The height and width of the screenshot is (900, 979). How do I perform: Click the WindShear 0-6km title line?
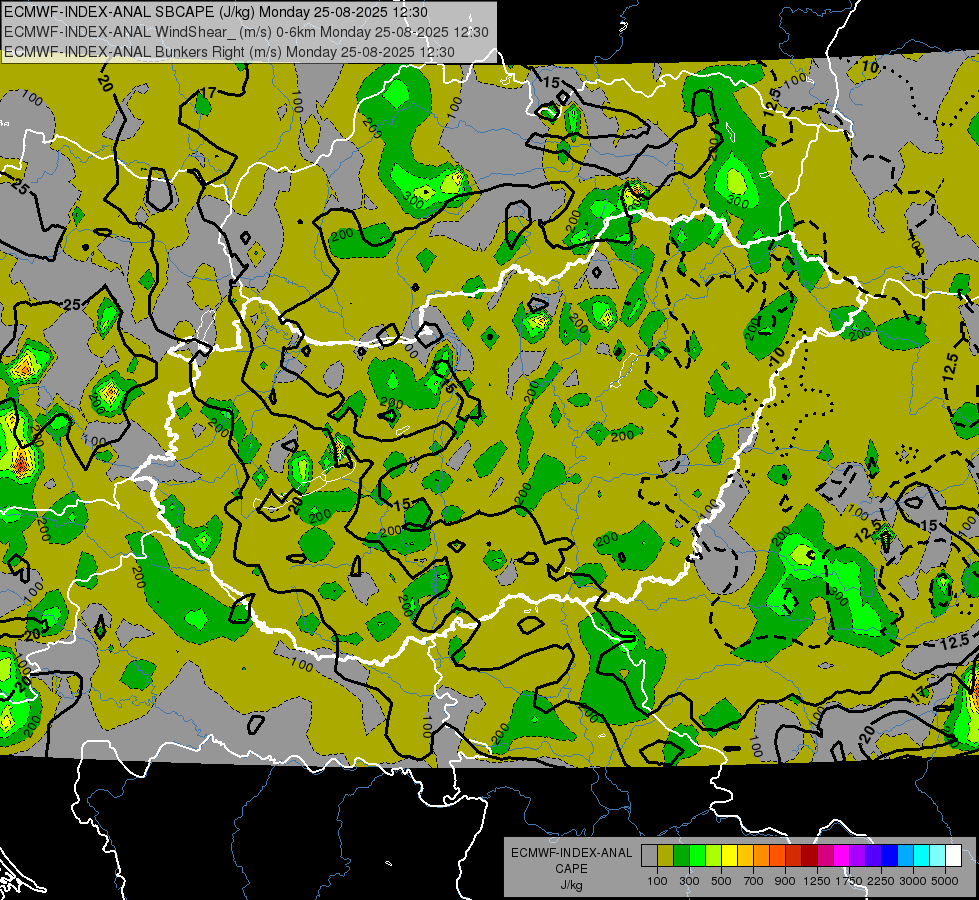click(x=246, y=32)
